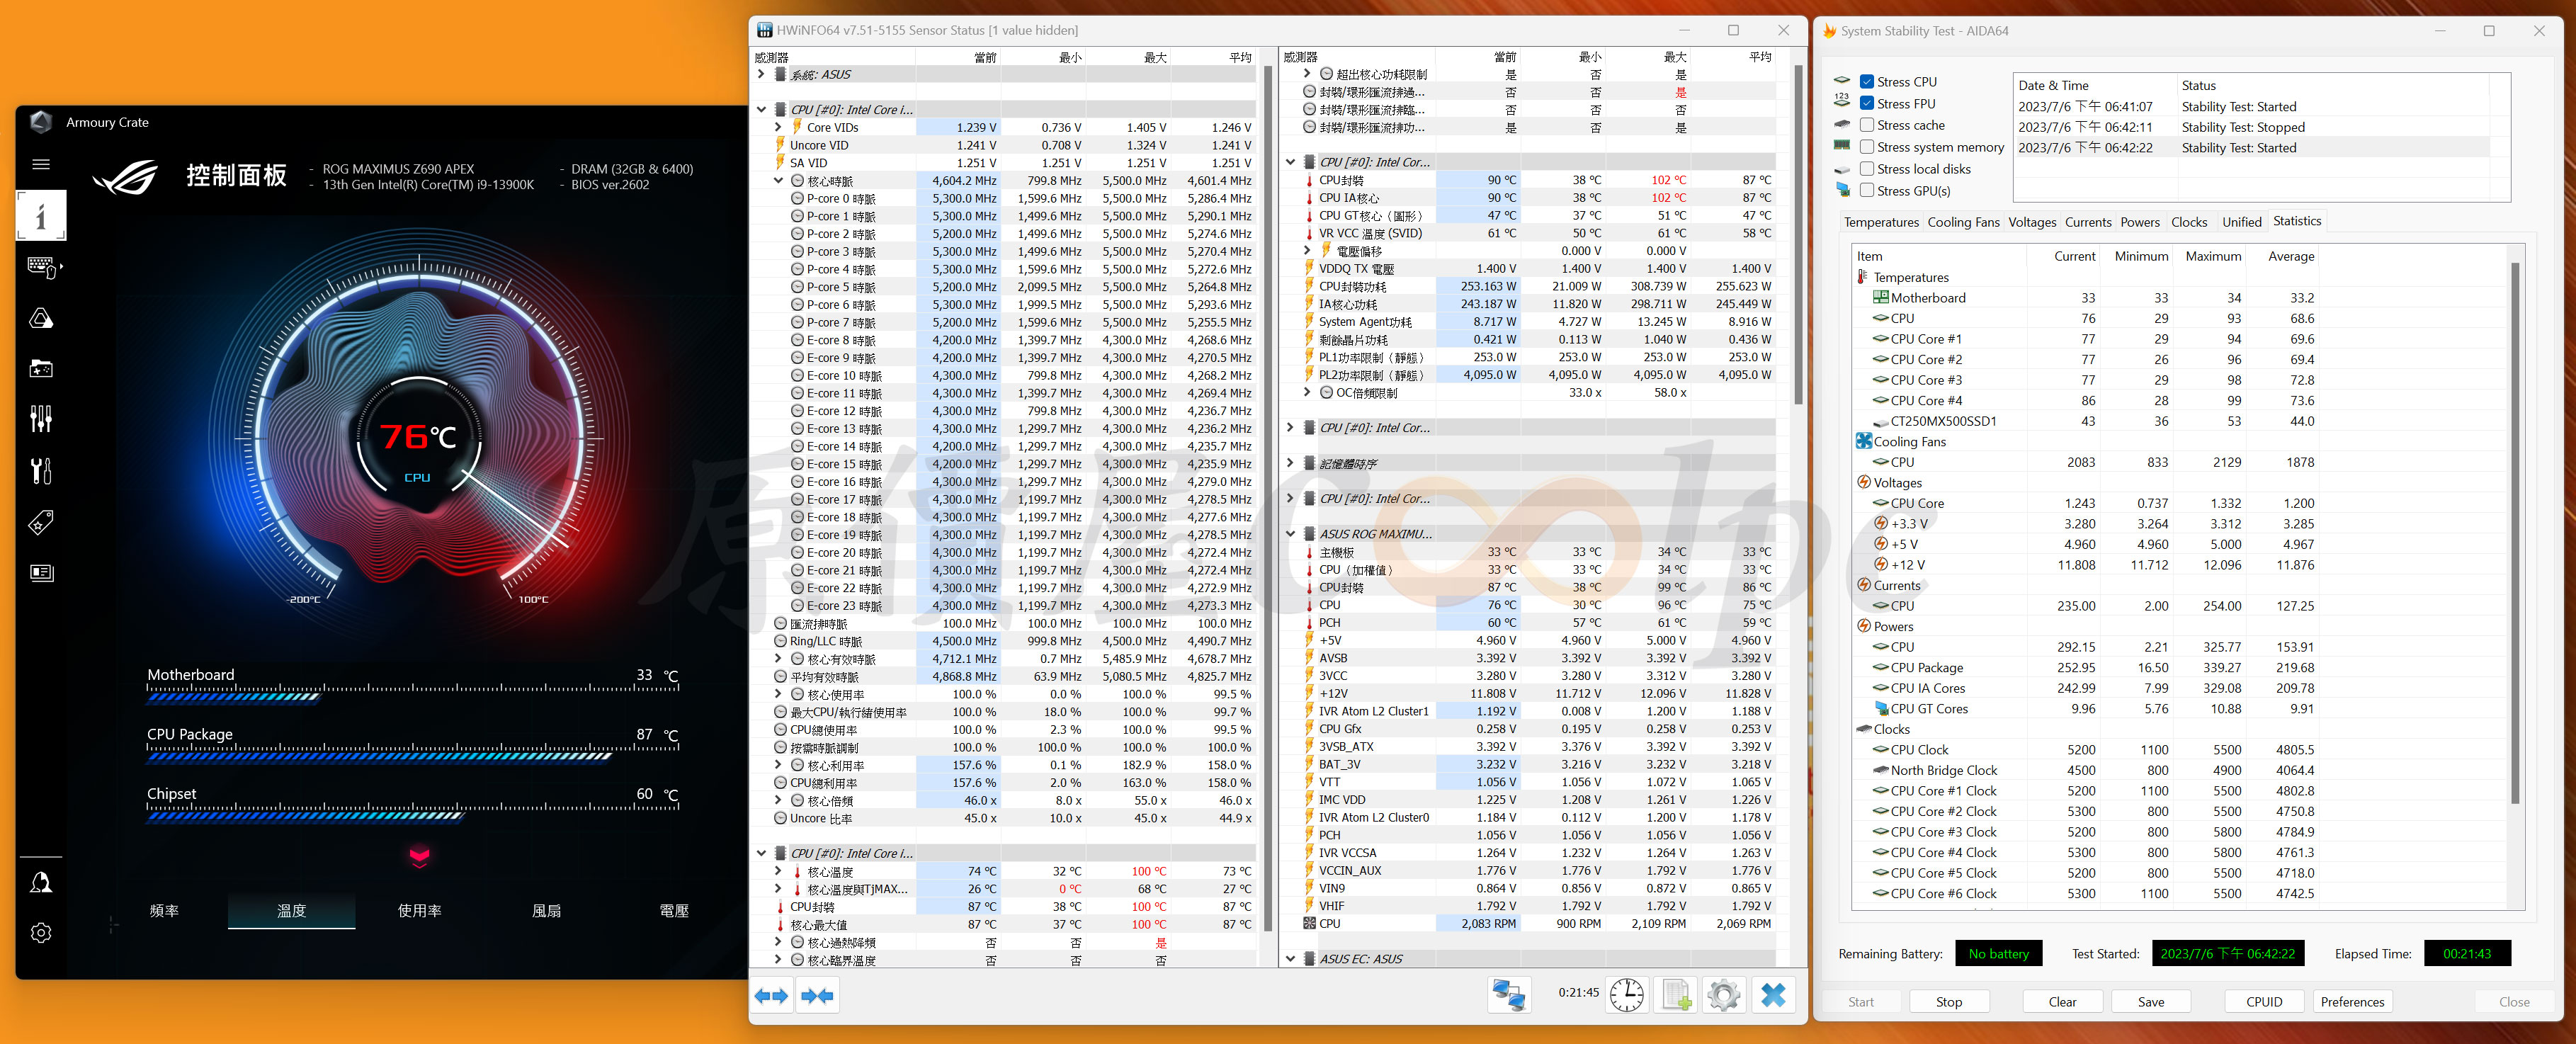
Task: Open the Featured deals tag icon
Action: coord(41,522)
